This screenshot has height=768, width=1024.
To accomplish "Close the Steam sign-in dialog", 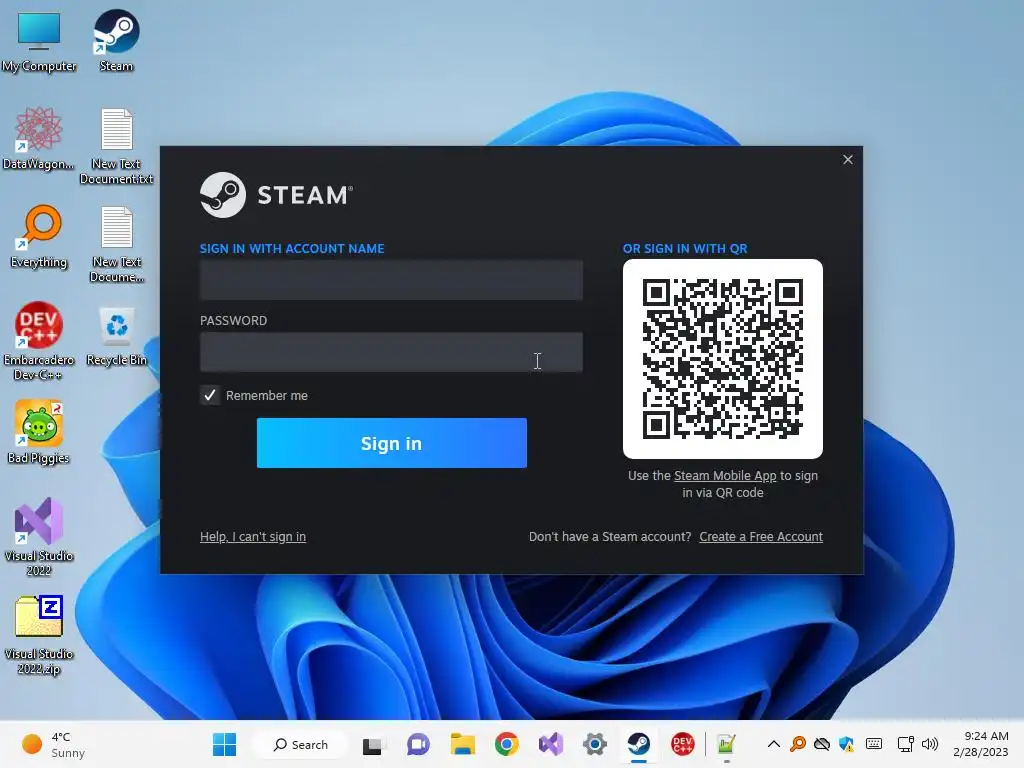I will 848,159.
